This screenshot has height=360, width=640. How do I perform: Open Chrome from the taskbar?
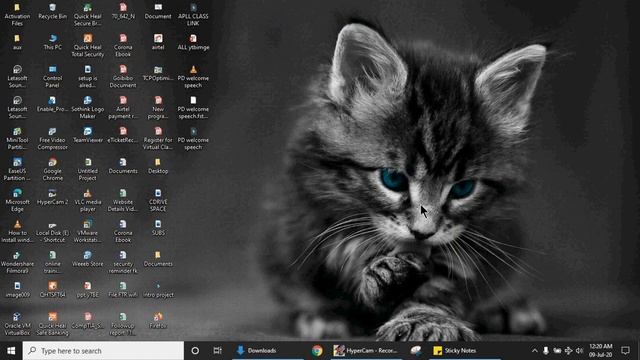(317, 351)
